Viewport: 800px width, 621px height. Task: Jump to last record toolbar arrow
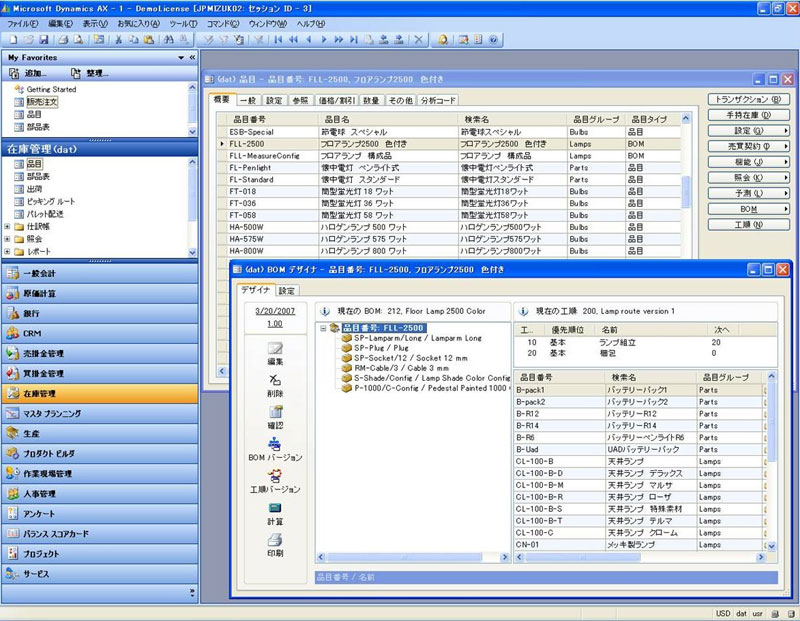click(x=354, y=39)
